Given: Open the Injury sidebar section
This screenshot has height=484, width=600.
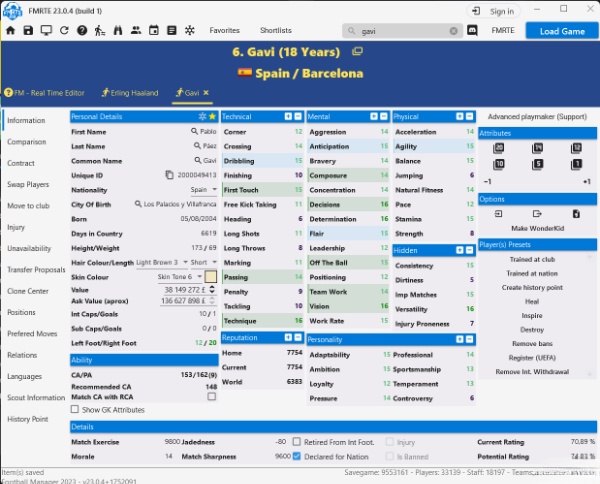Looking at the screenshot, I should tap(16, 227).
